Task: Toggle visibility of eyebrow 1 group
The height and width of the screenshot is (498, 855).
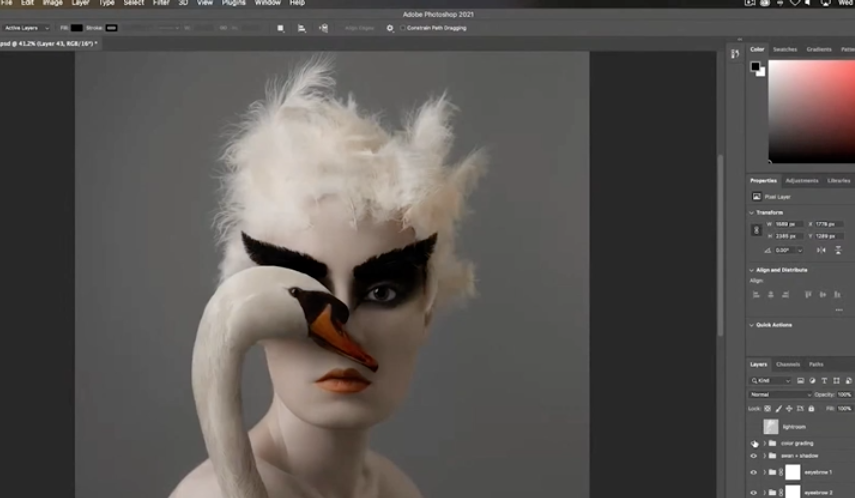Action: (x=754, y=472)
